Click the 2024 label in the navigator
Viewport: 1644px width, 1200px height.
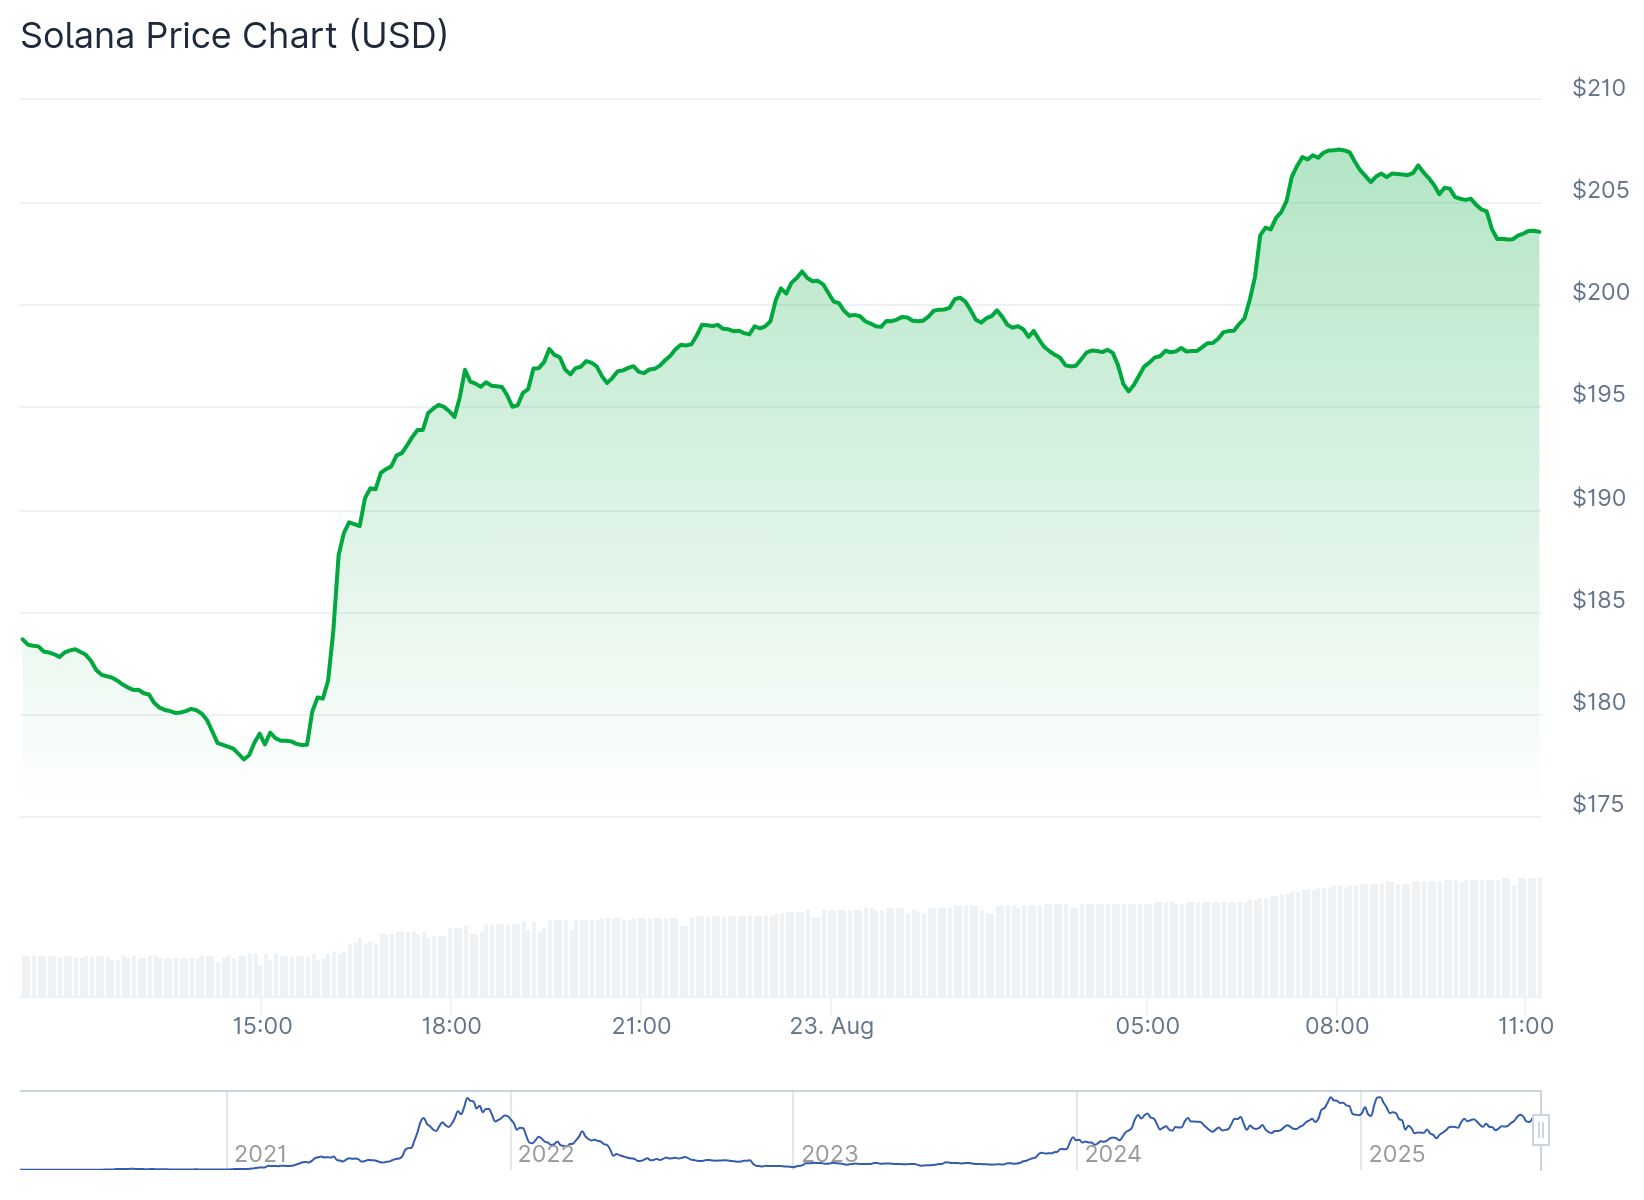(1113, 1154)
